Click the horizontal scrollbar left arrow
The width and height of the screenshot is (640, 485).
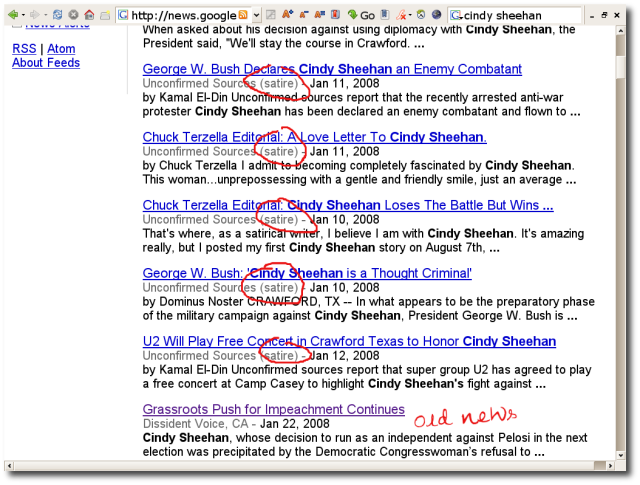[9, 465]
